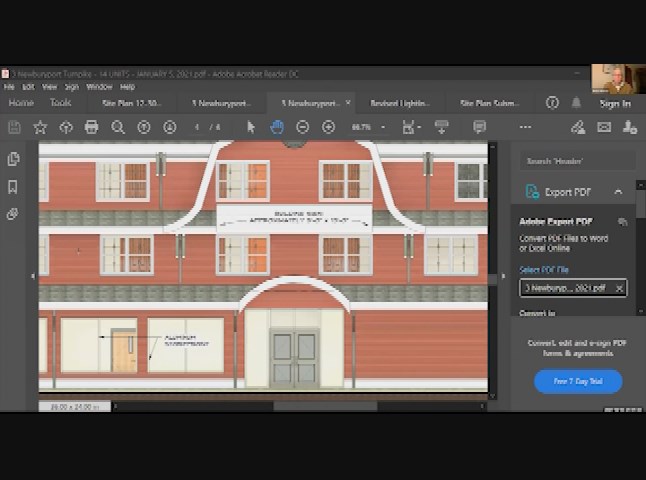Show bookmarks panel in left sidebar

(x=13, y=187)
